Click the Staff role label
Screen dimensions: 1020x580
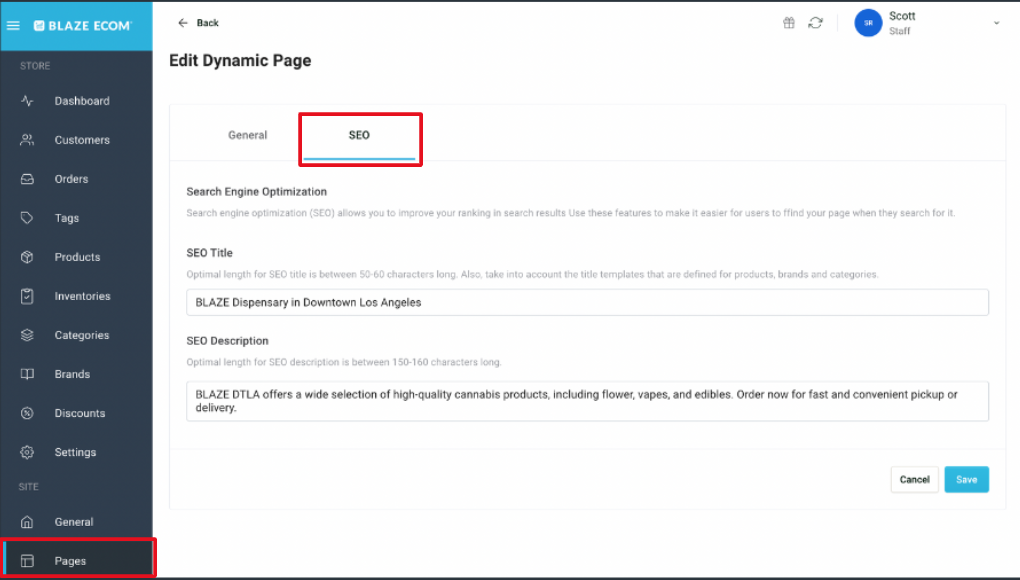tap(900, 31)
